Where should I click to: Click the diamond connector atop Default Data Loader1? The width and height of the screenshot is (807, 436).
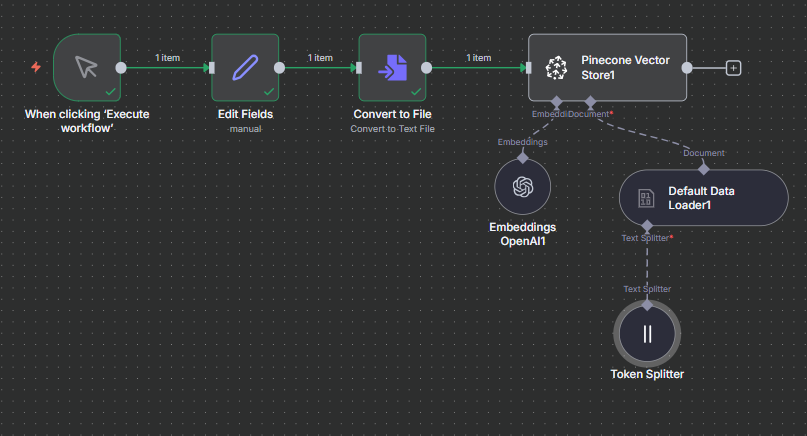(703, 168)
